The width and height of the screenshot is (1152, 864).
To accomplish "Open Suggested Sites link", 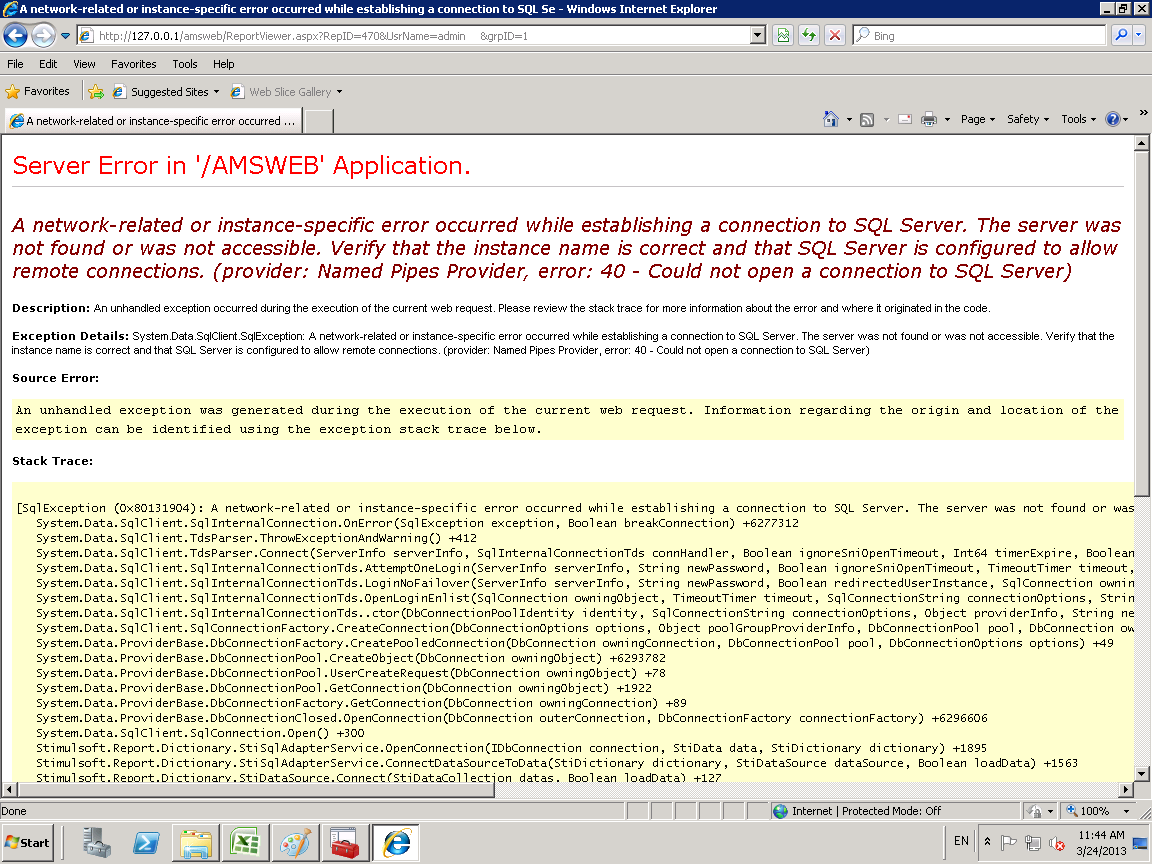I will pos(161,92).
